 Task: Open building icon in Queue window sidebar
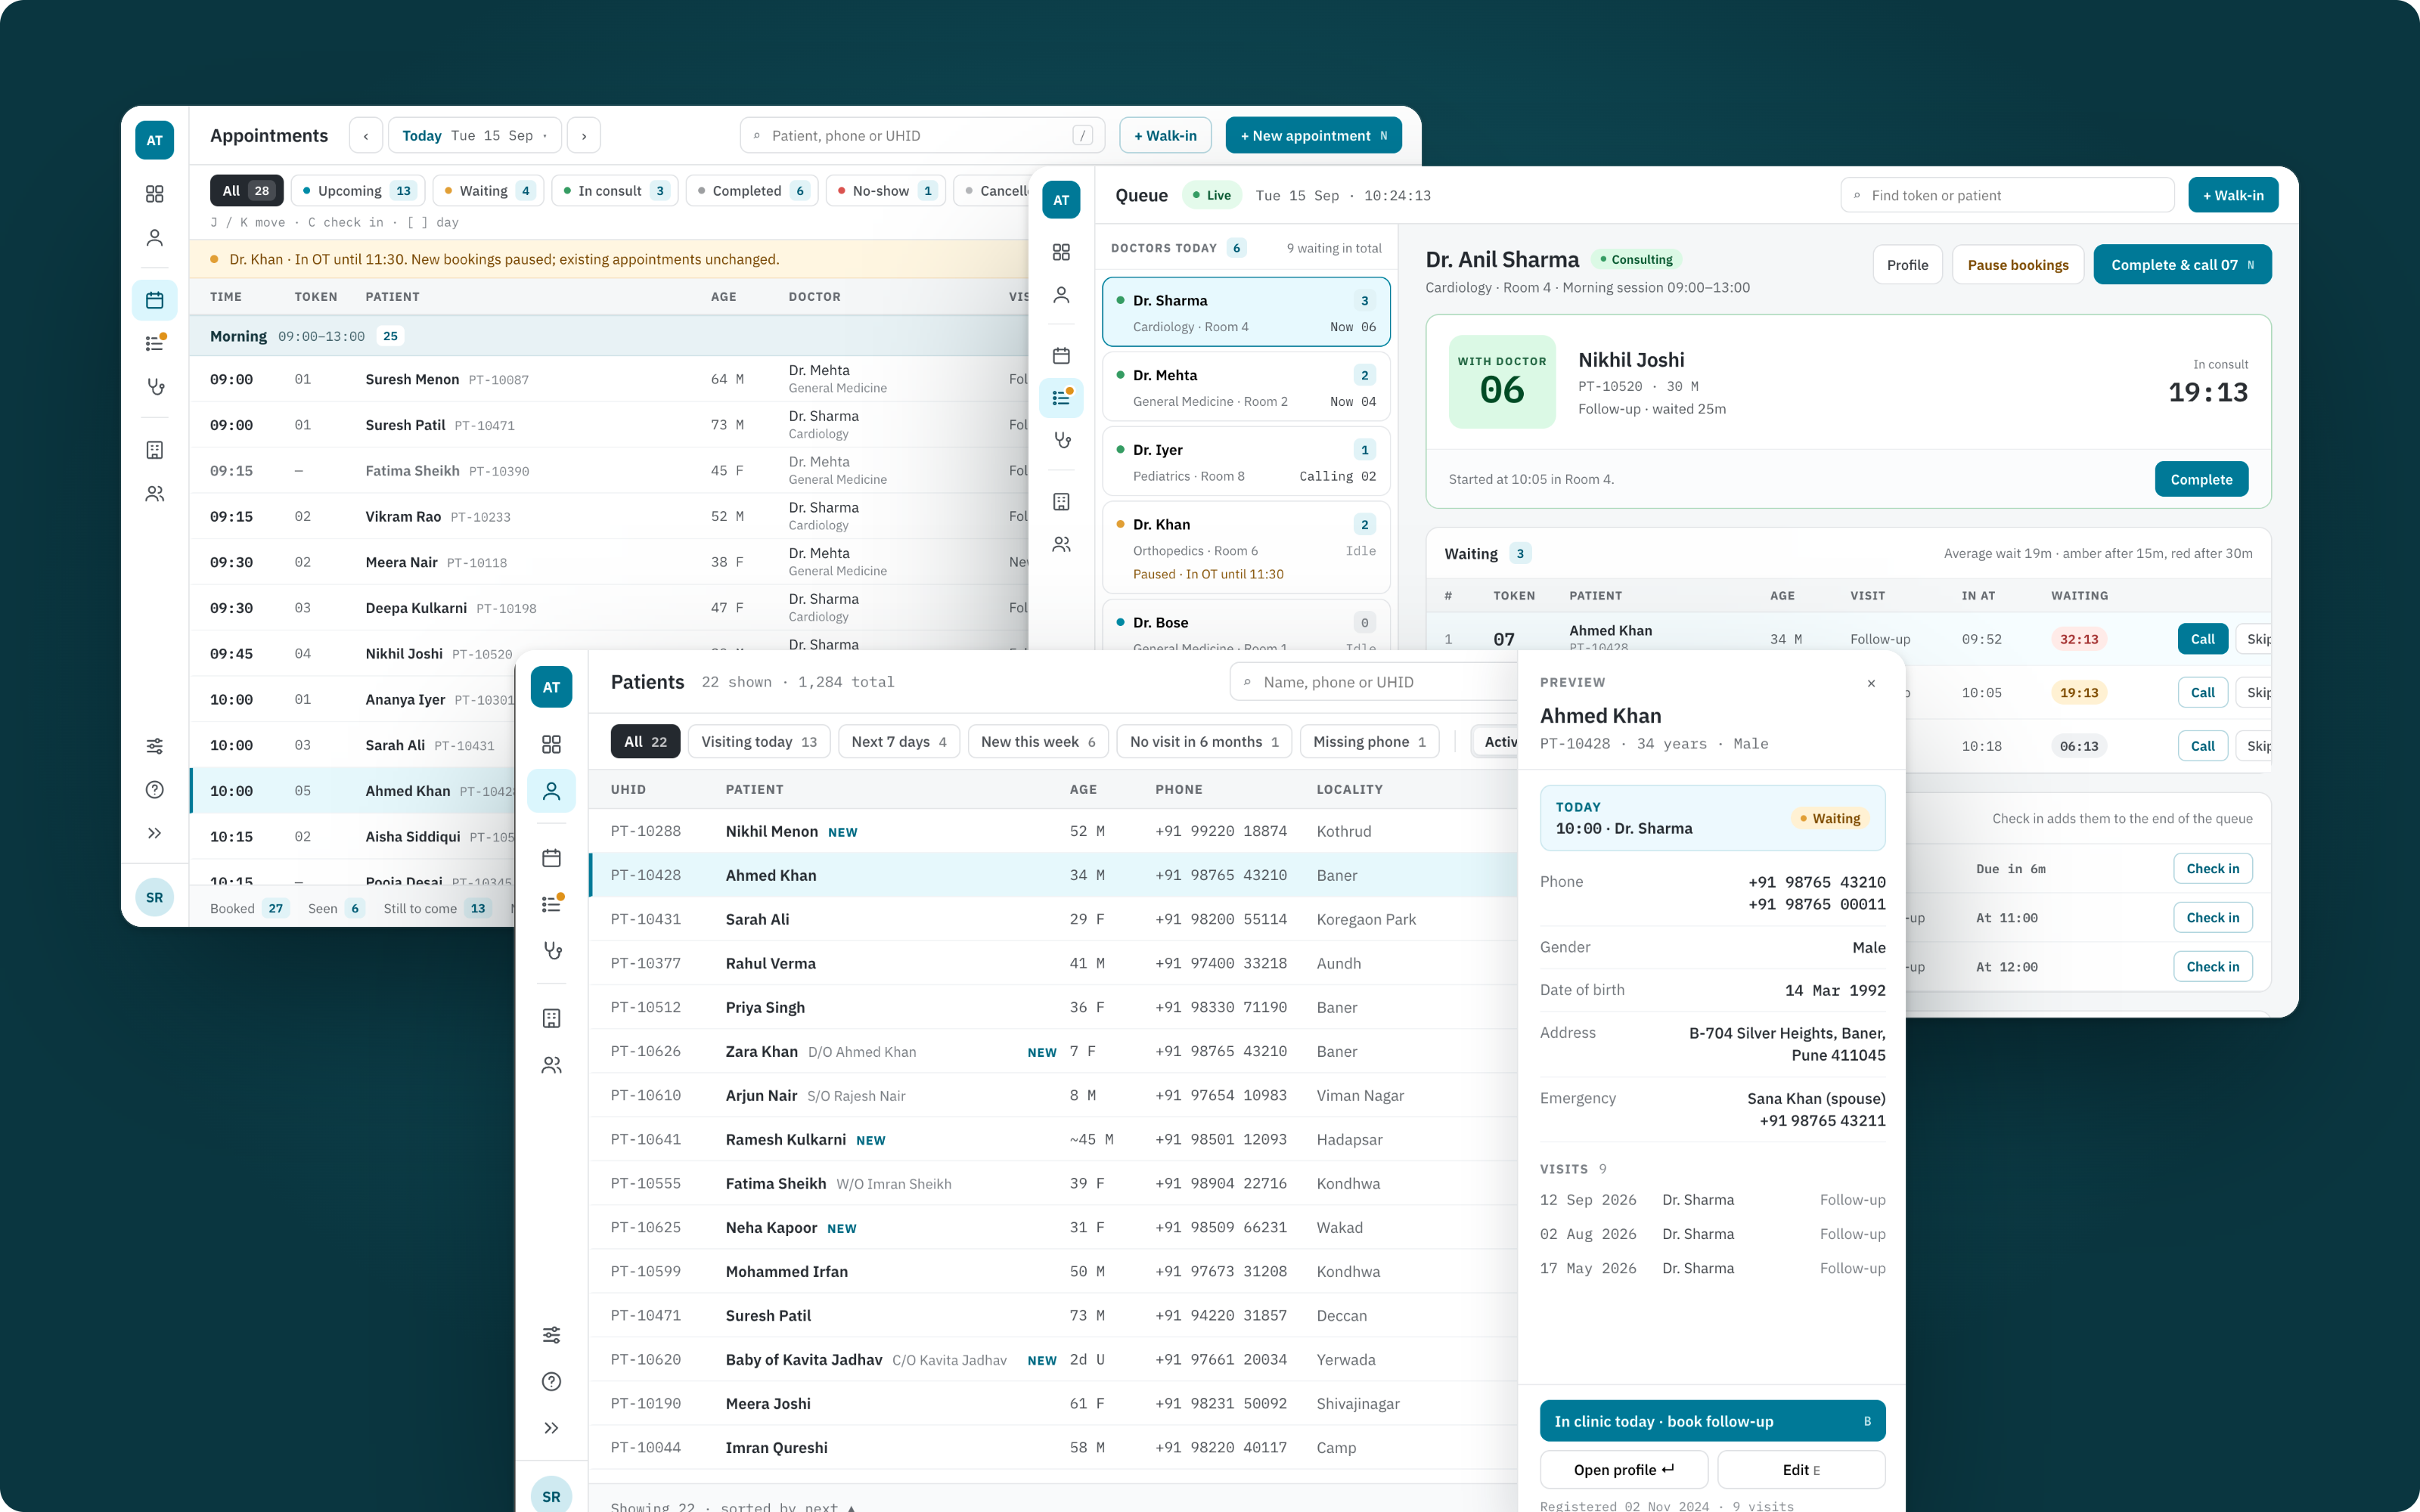[1061, 502]
